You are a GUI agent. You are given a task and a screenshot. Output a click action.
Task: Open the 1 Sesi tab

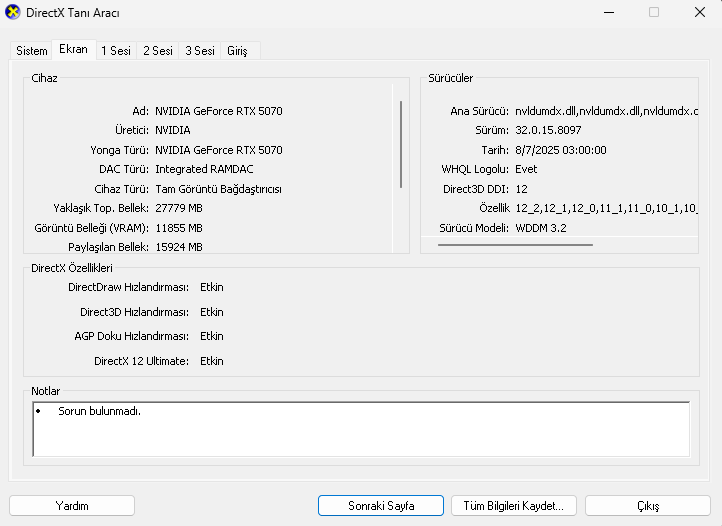click(x=116, y=51)
